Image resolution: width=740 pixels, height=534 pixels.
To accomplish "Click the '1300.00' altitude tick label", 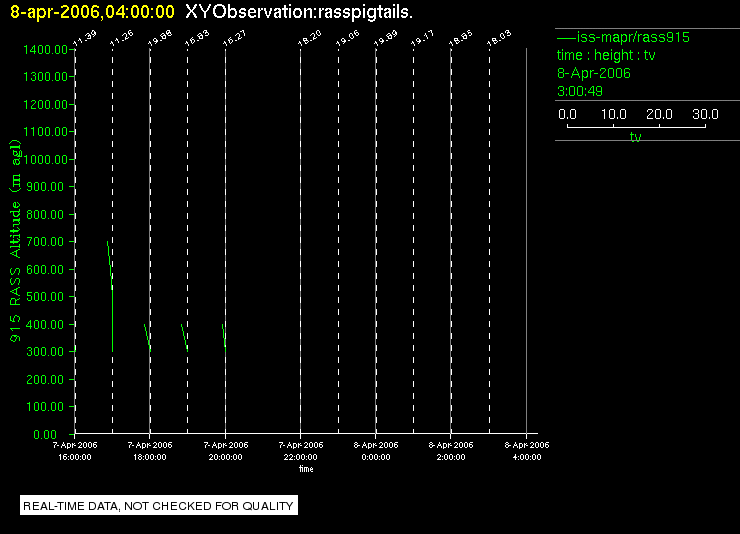I will tap(45, 76).
